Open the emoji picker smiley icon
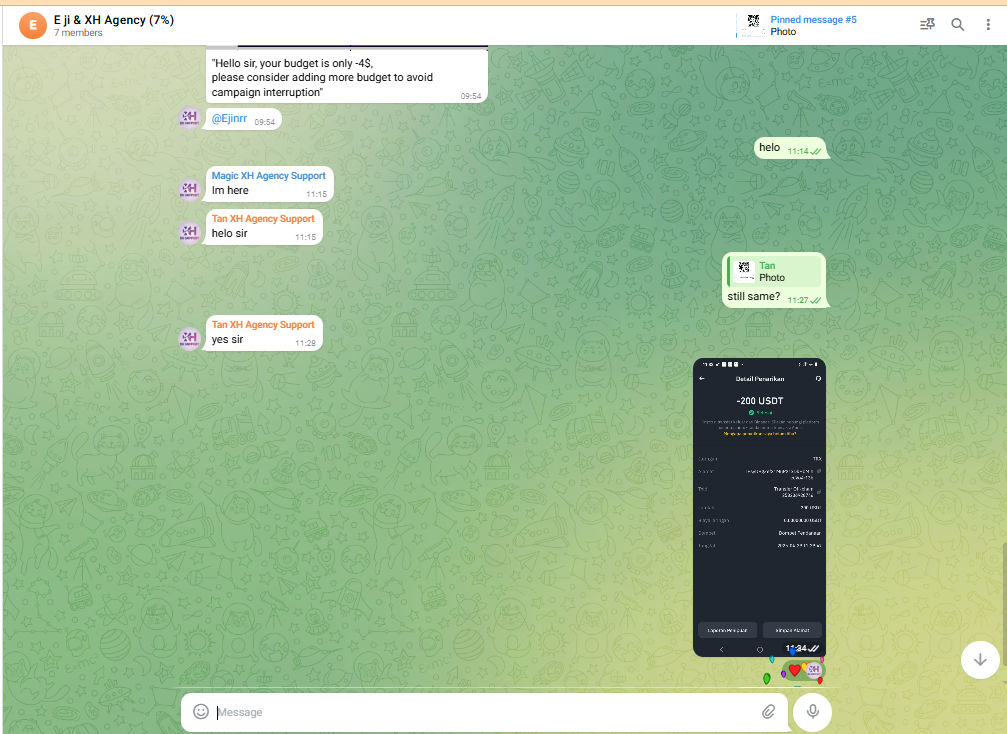Screen dimensions: 1007x734 click(x=201, y=712)
